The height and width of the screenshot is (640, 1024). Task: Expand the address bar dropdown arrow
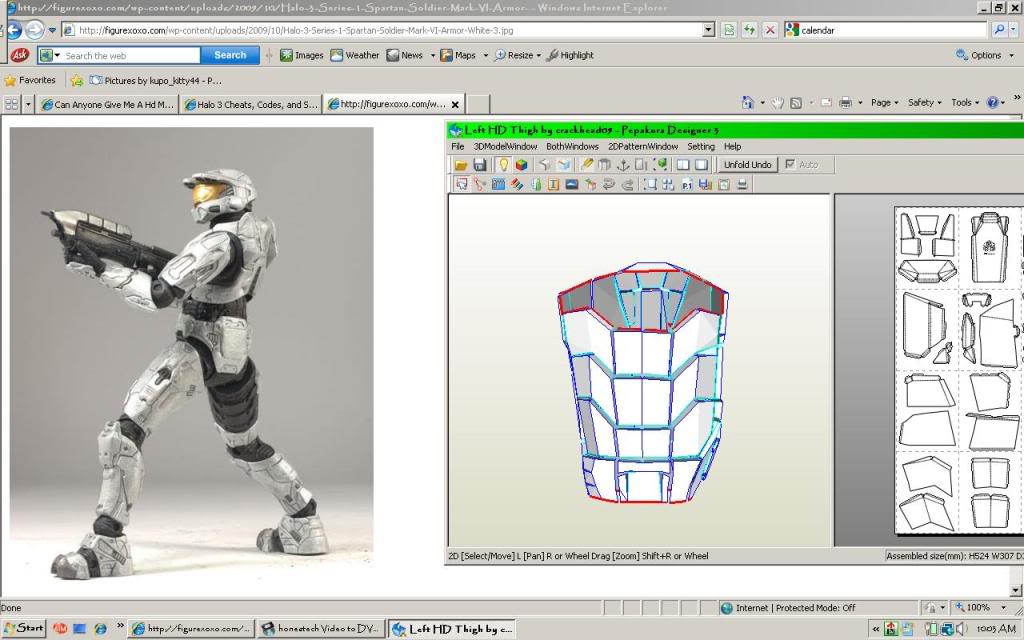tap(709, 30)
